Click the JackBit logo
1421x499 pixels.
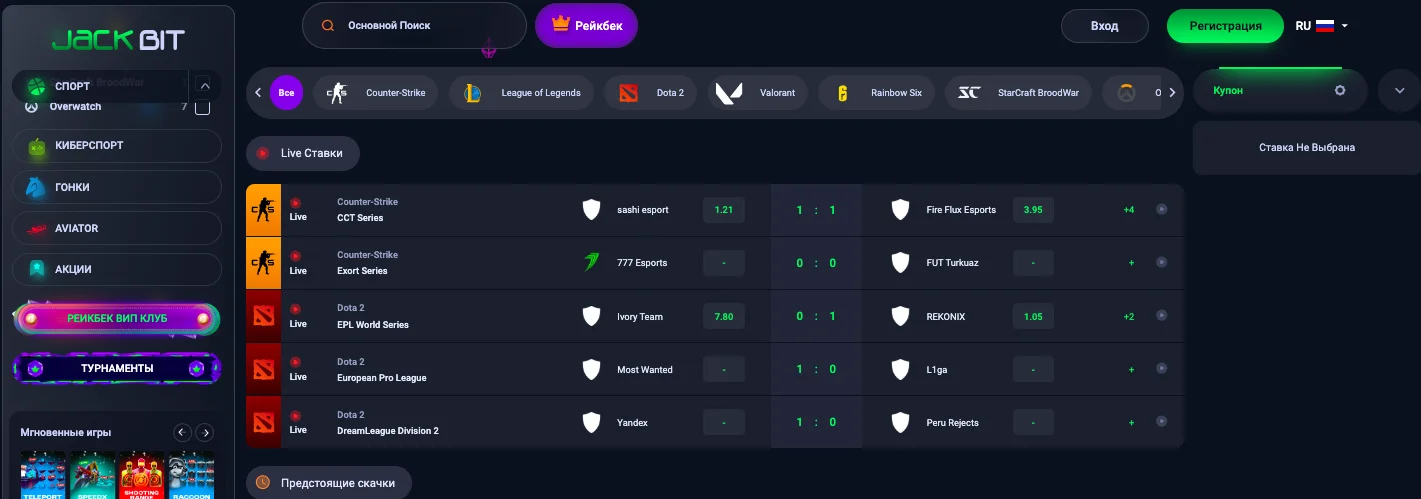click(x=118, y=40)
